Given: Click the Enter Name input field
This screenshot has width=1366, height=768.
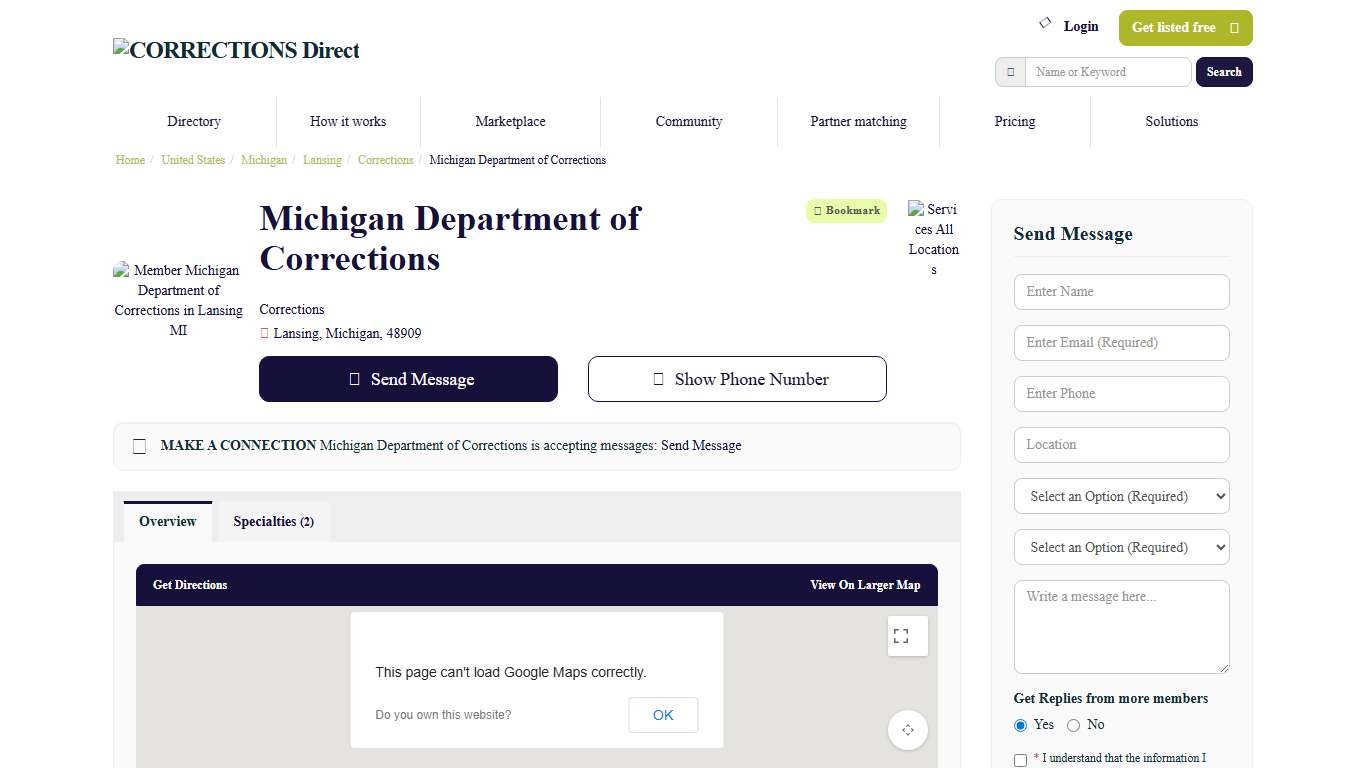Looking at the screenshot, I should click(1121, 291).
